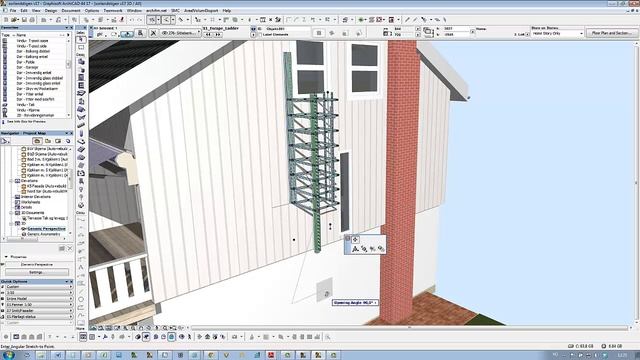Click the Settings button in Properties panel
The width and height of the screenshot is (640, 360).
[x=37, y=272]
